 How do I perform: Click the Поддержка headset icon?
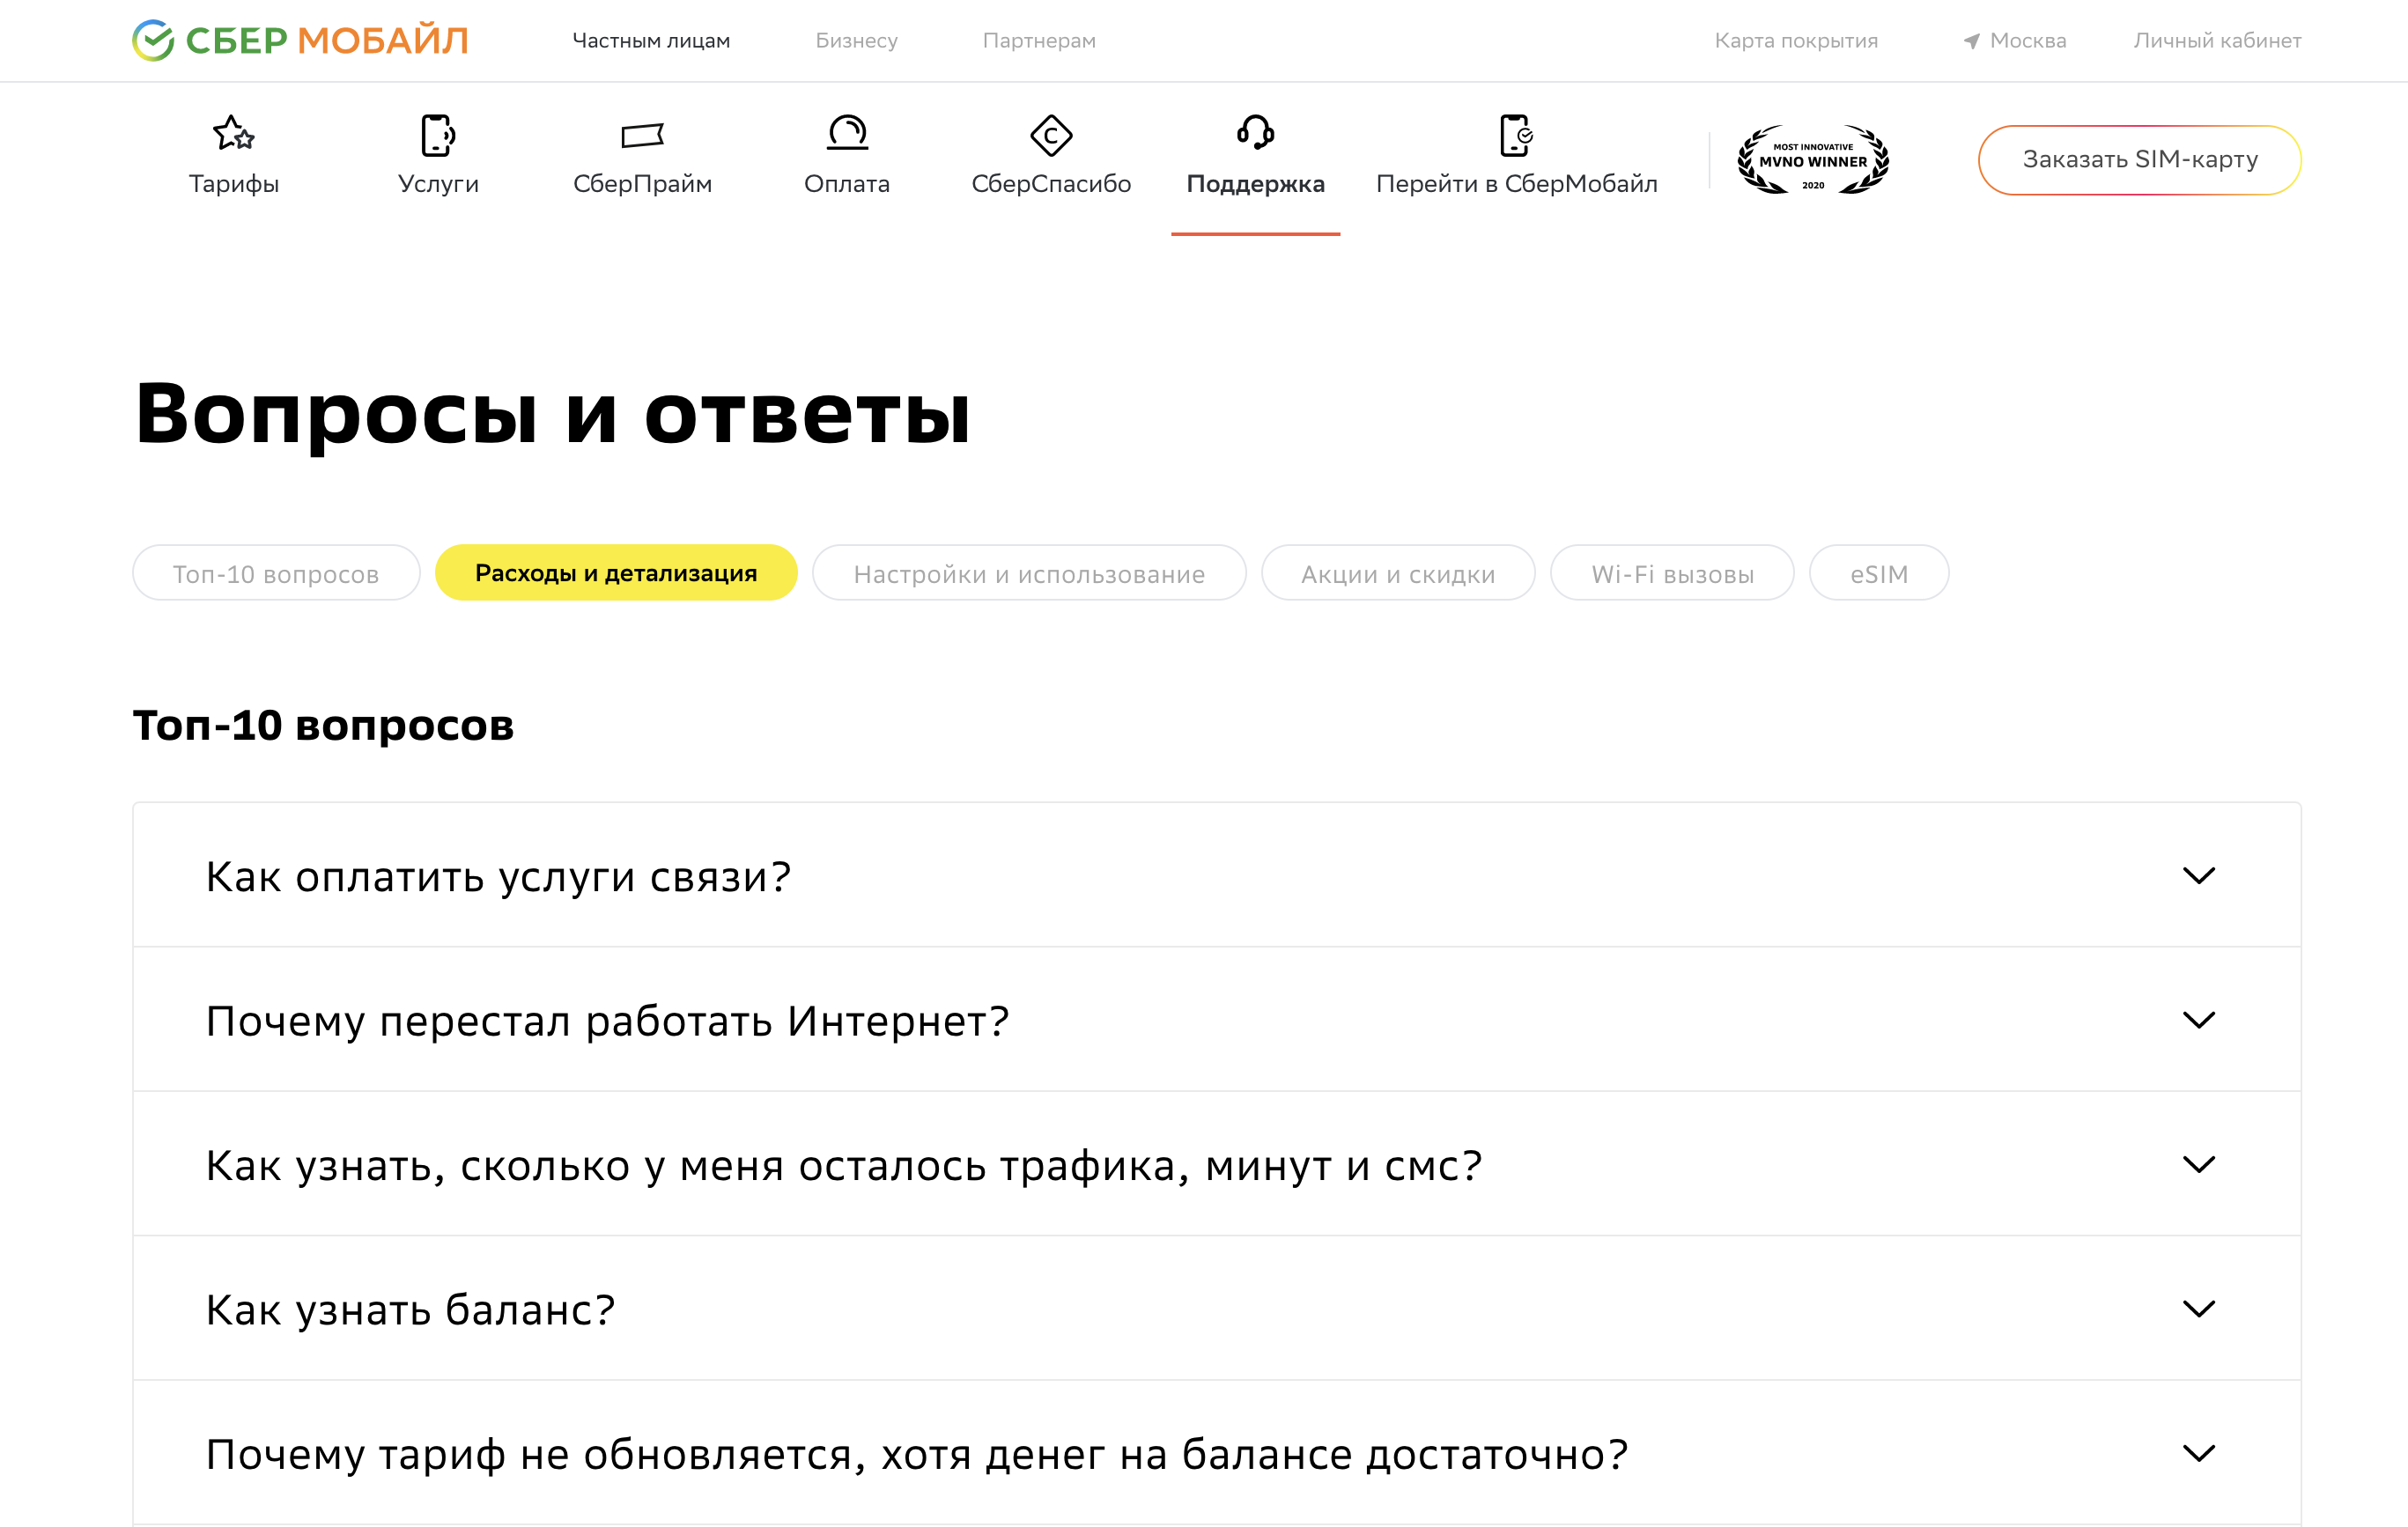coord(1255,135)
